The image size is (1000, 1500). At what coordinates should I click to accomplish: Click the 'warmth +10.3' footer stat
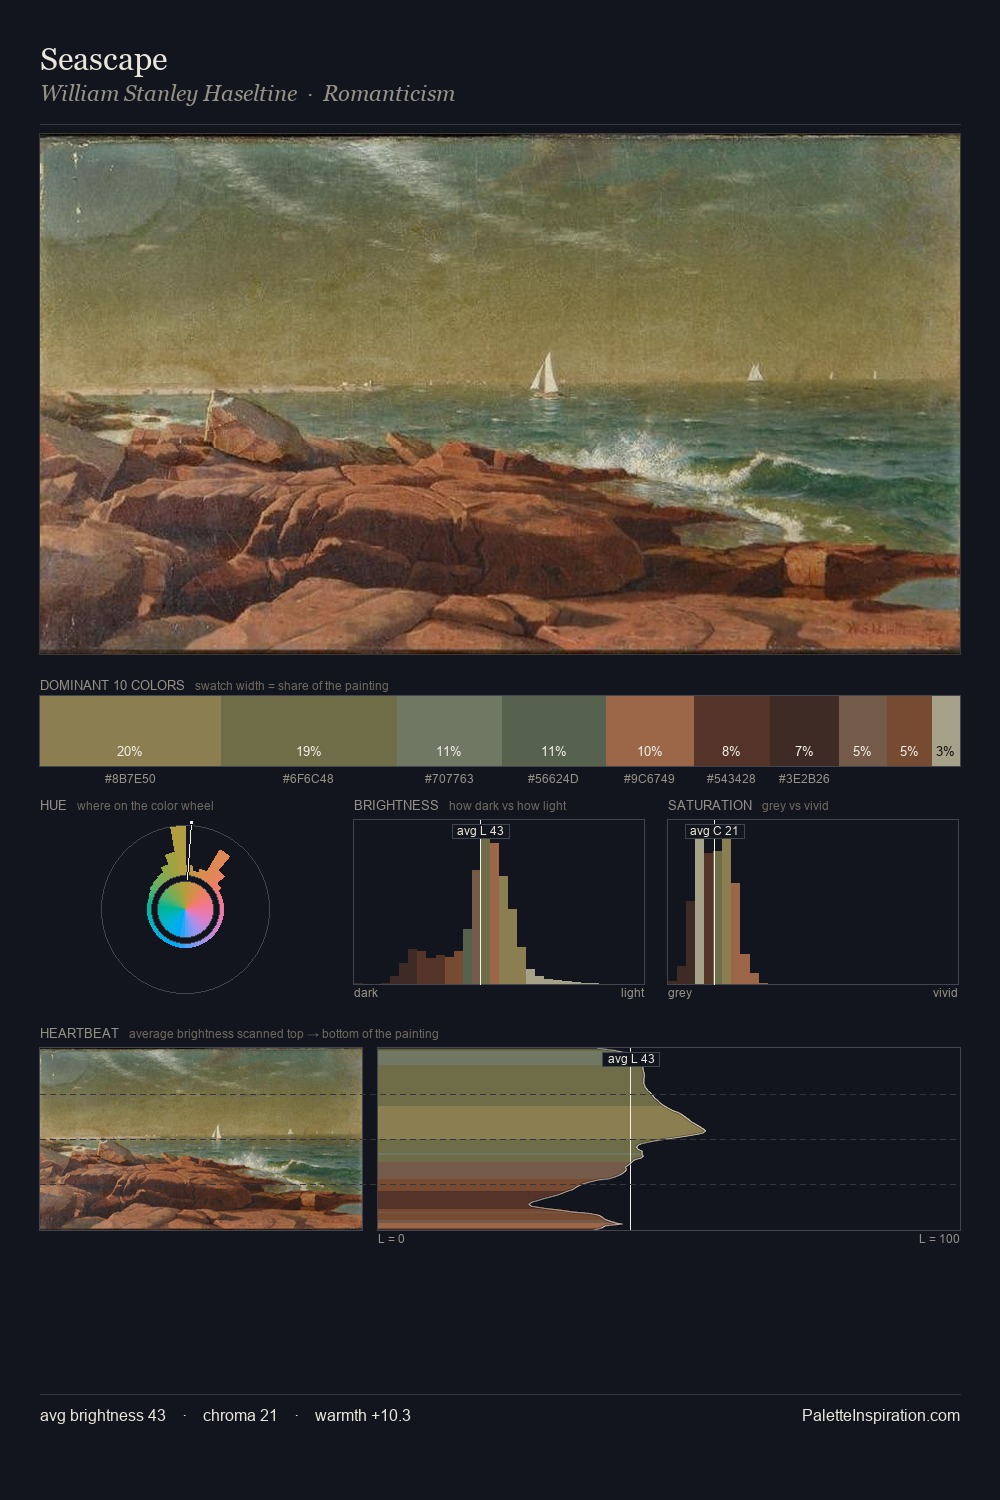point(363,1416)
